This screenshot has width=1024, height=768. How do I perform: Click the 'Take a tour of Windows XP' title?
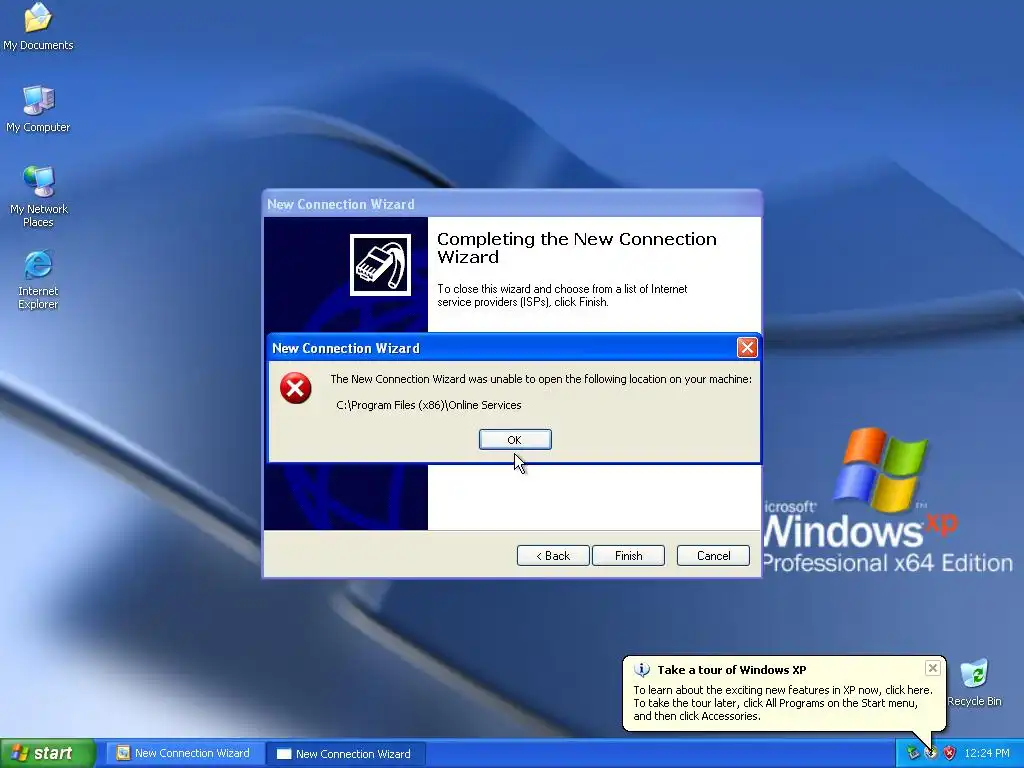click(731, 669)
